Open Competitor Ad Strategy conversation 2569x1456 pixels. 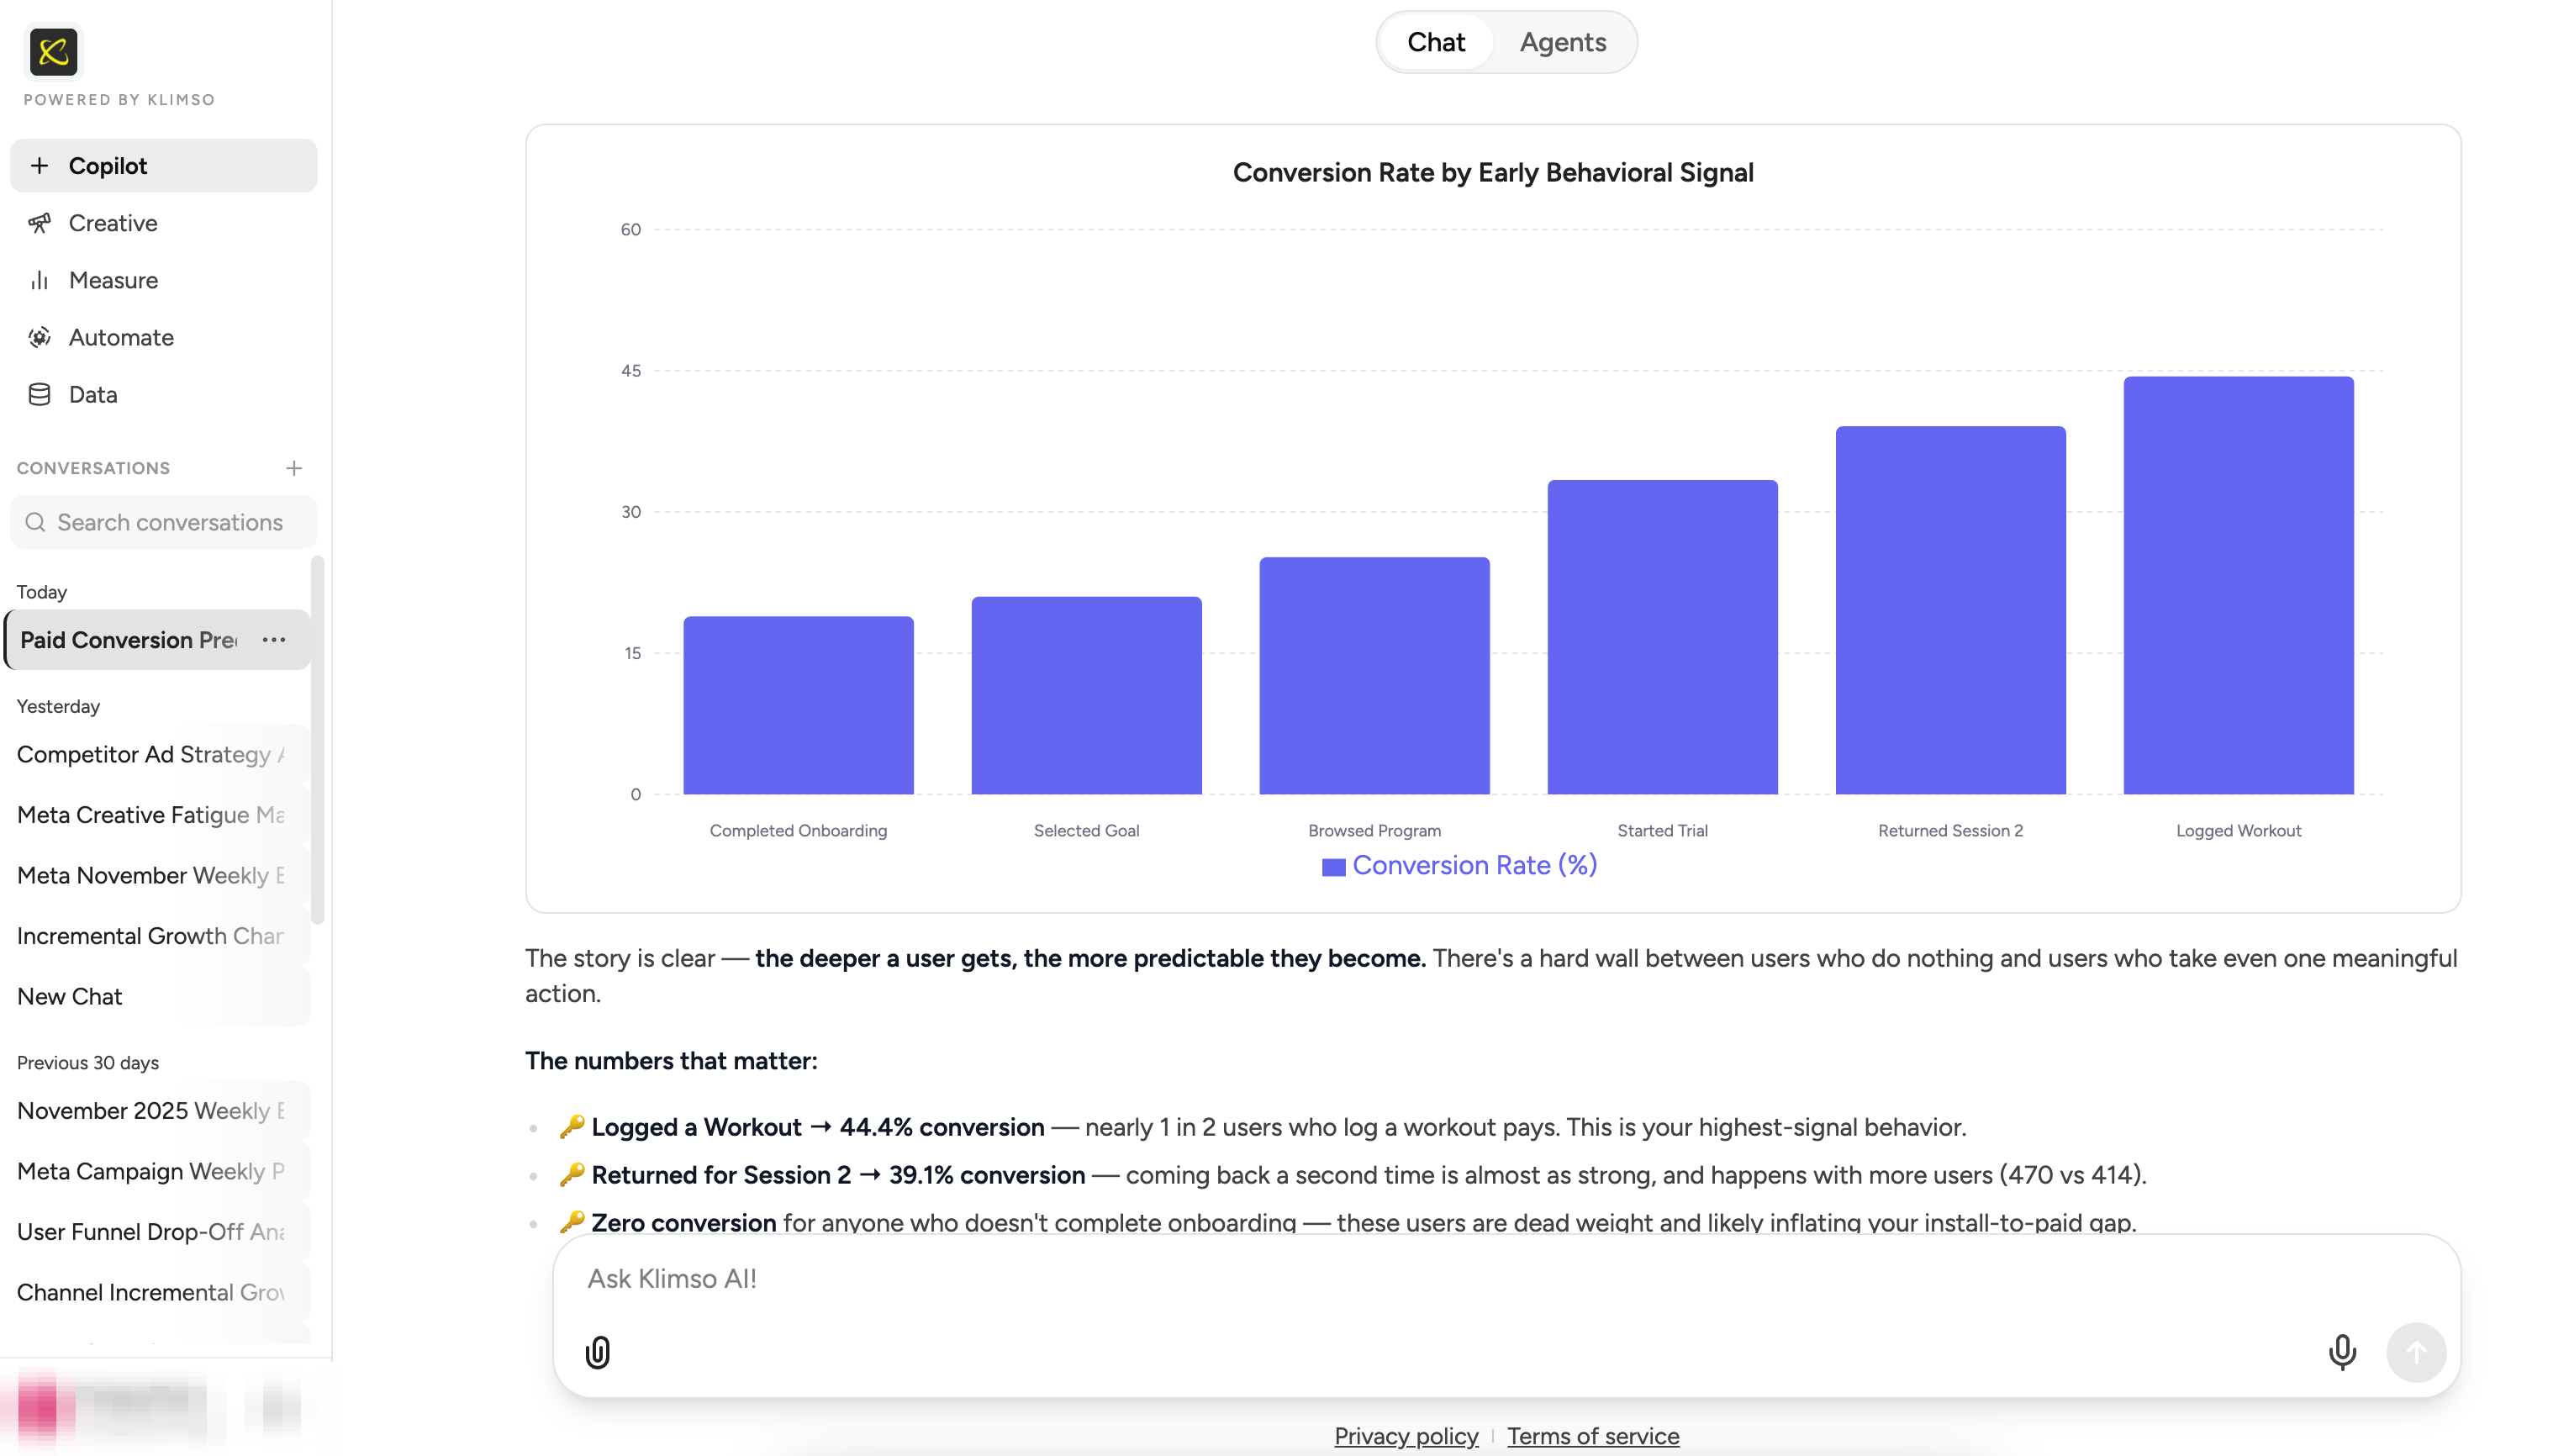[x=157, y=754]
